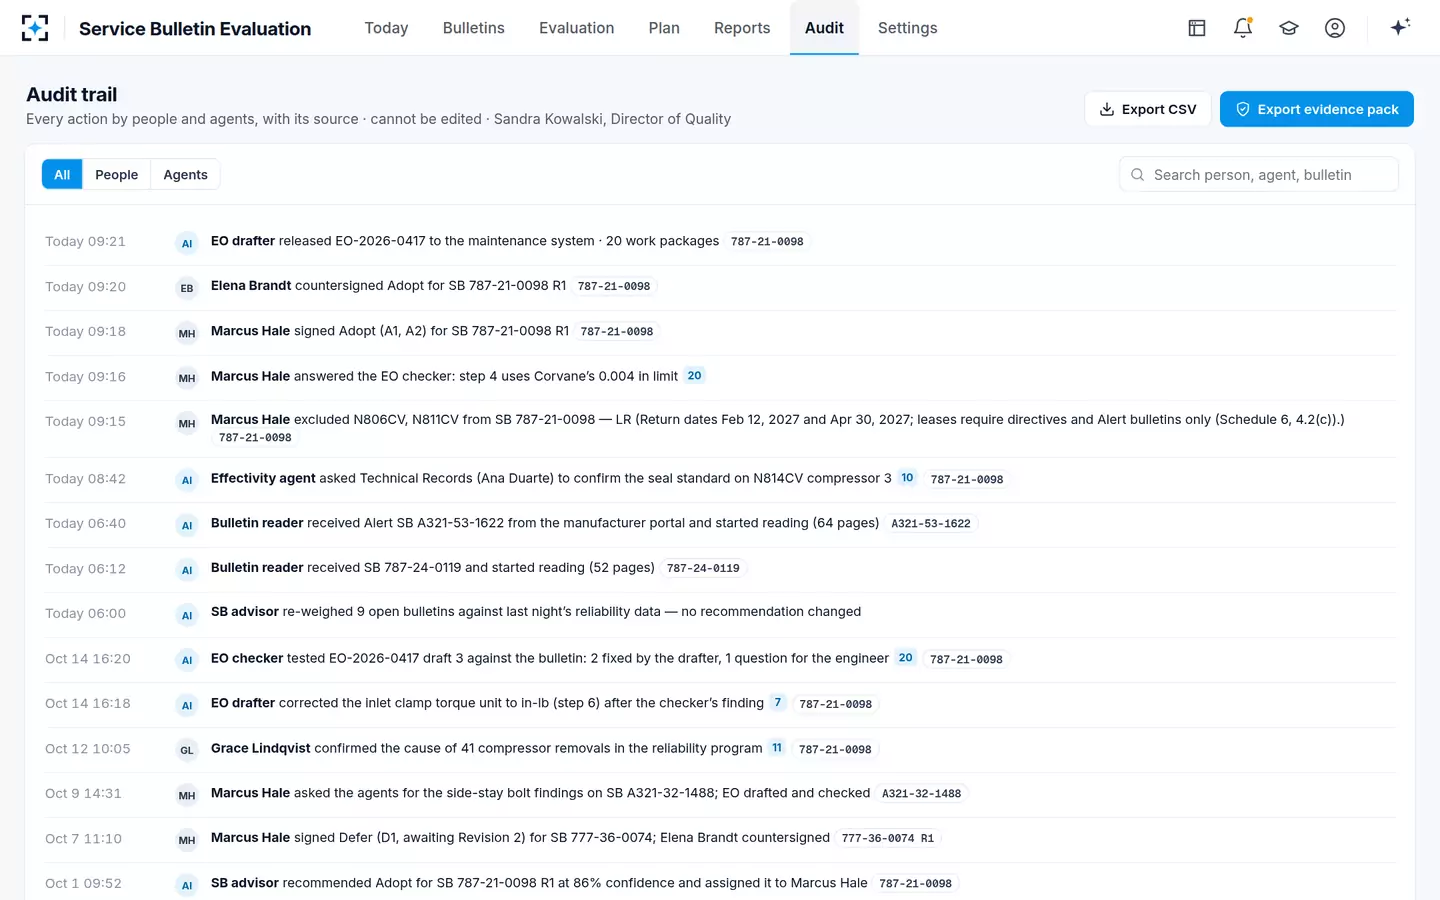Click Export CSV button
This screenshot has height=900, width=1440.
pyautogui.click(x=1148, y=109)
